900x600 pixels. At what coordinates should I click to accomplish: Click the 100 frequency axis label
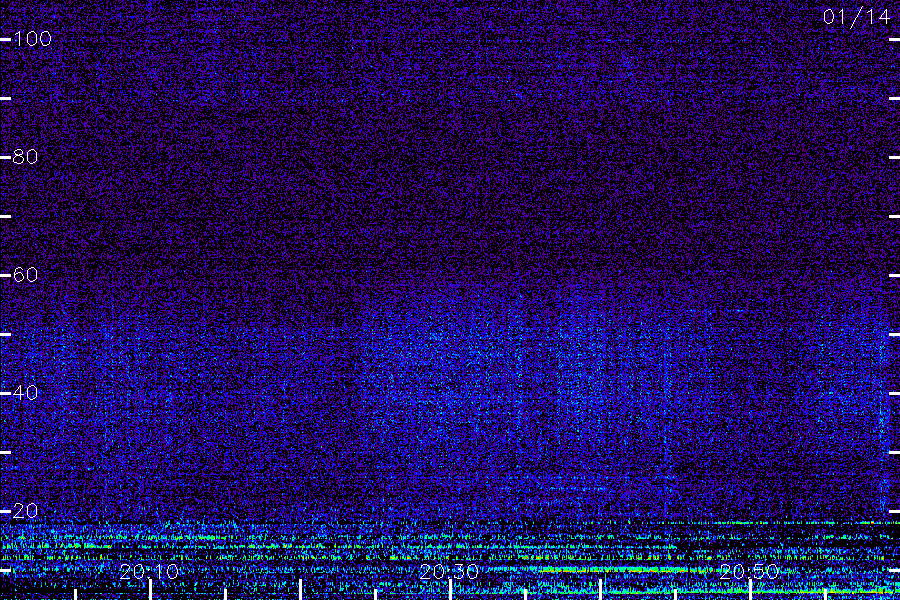coord(32,39)
